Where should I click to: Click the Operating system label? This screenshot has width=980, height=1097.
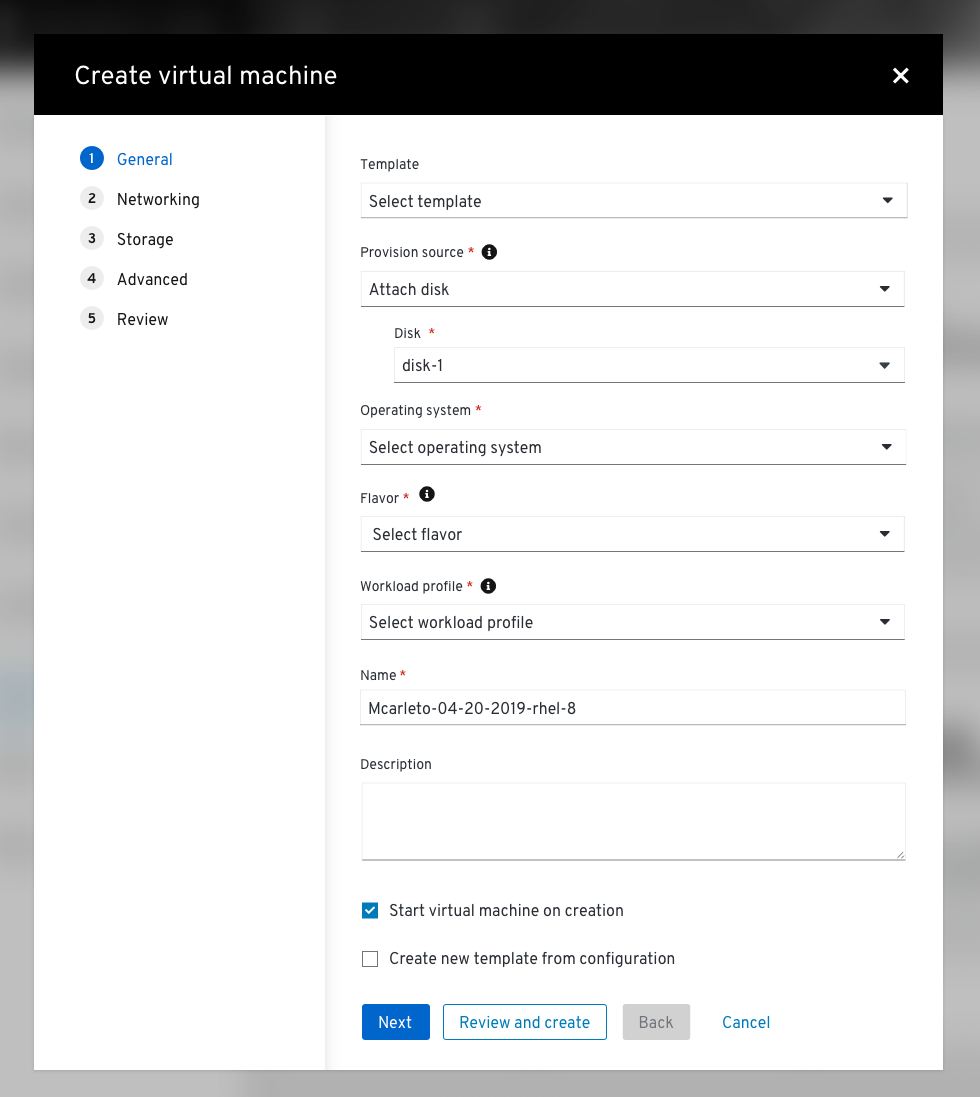click(416, 411)
